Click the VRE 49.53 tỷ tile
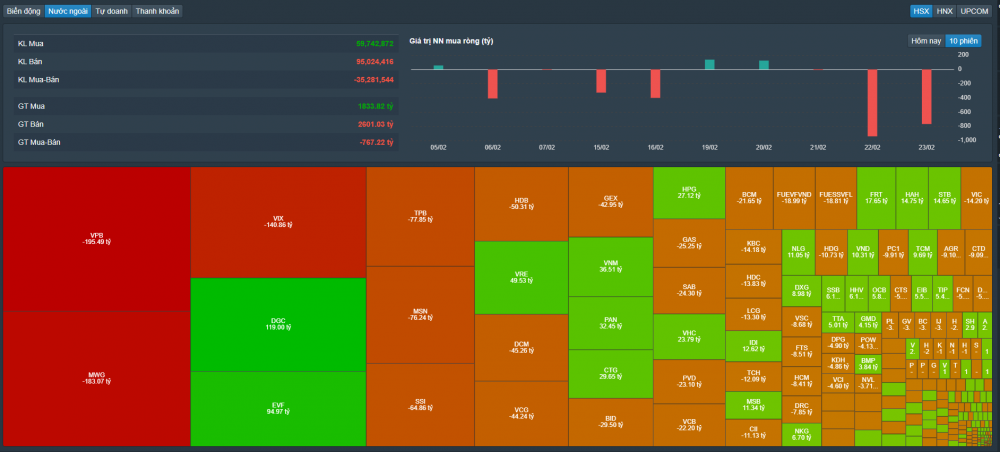1000x452 pixels. click(x=521, y=277)
